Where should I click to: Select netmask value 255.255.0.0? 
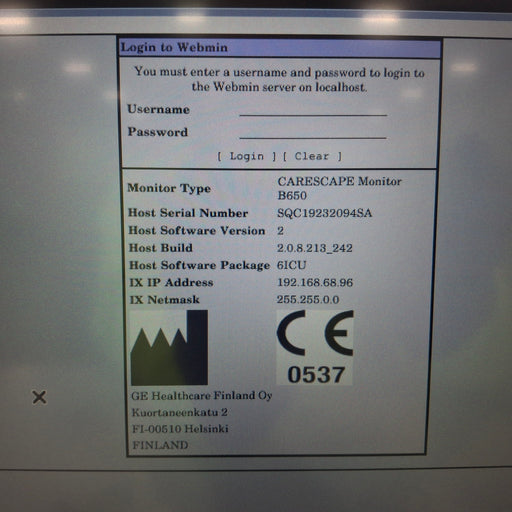(x=308, y=300)
